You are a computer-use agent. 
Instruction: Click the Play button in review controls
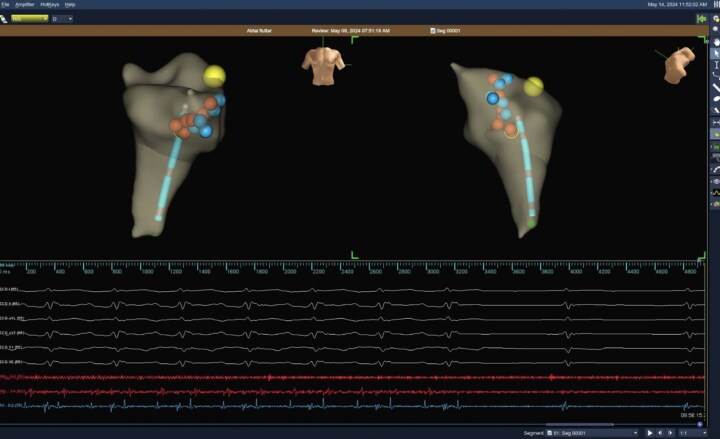pos(649,433)
